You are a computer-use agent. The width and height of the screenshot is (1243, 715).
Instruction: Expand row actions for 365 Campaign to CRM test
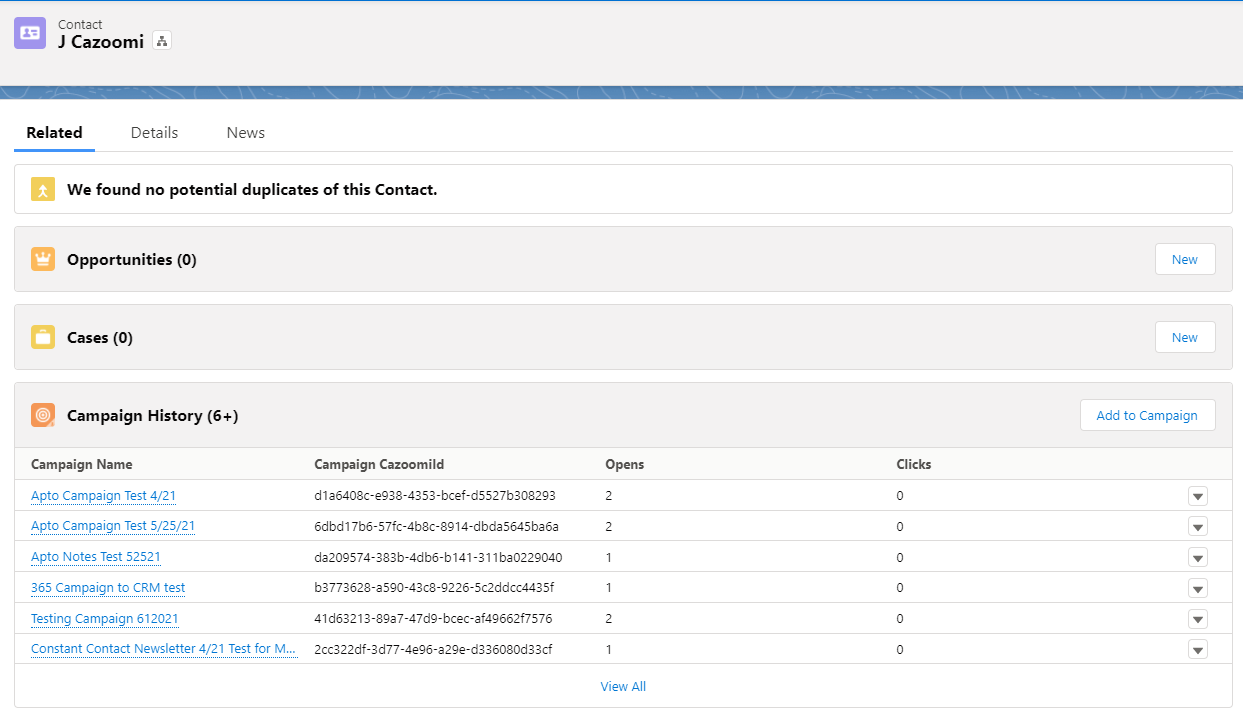[1198, 588]
